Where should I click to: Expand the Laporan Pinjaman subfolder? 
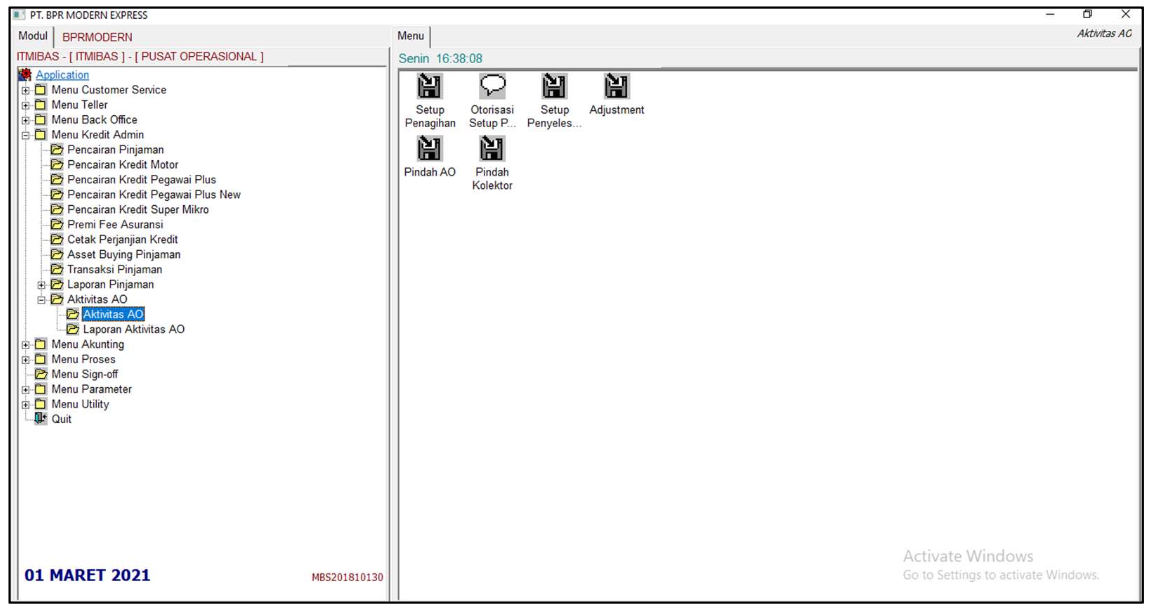(42, 285)
